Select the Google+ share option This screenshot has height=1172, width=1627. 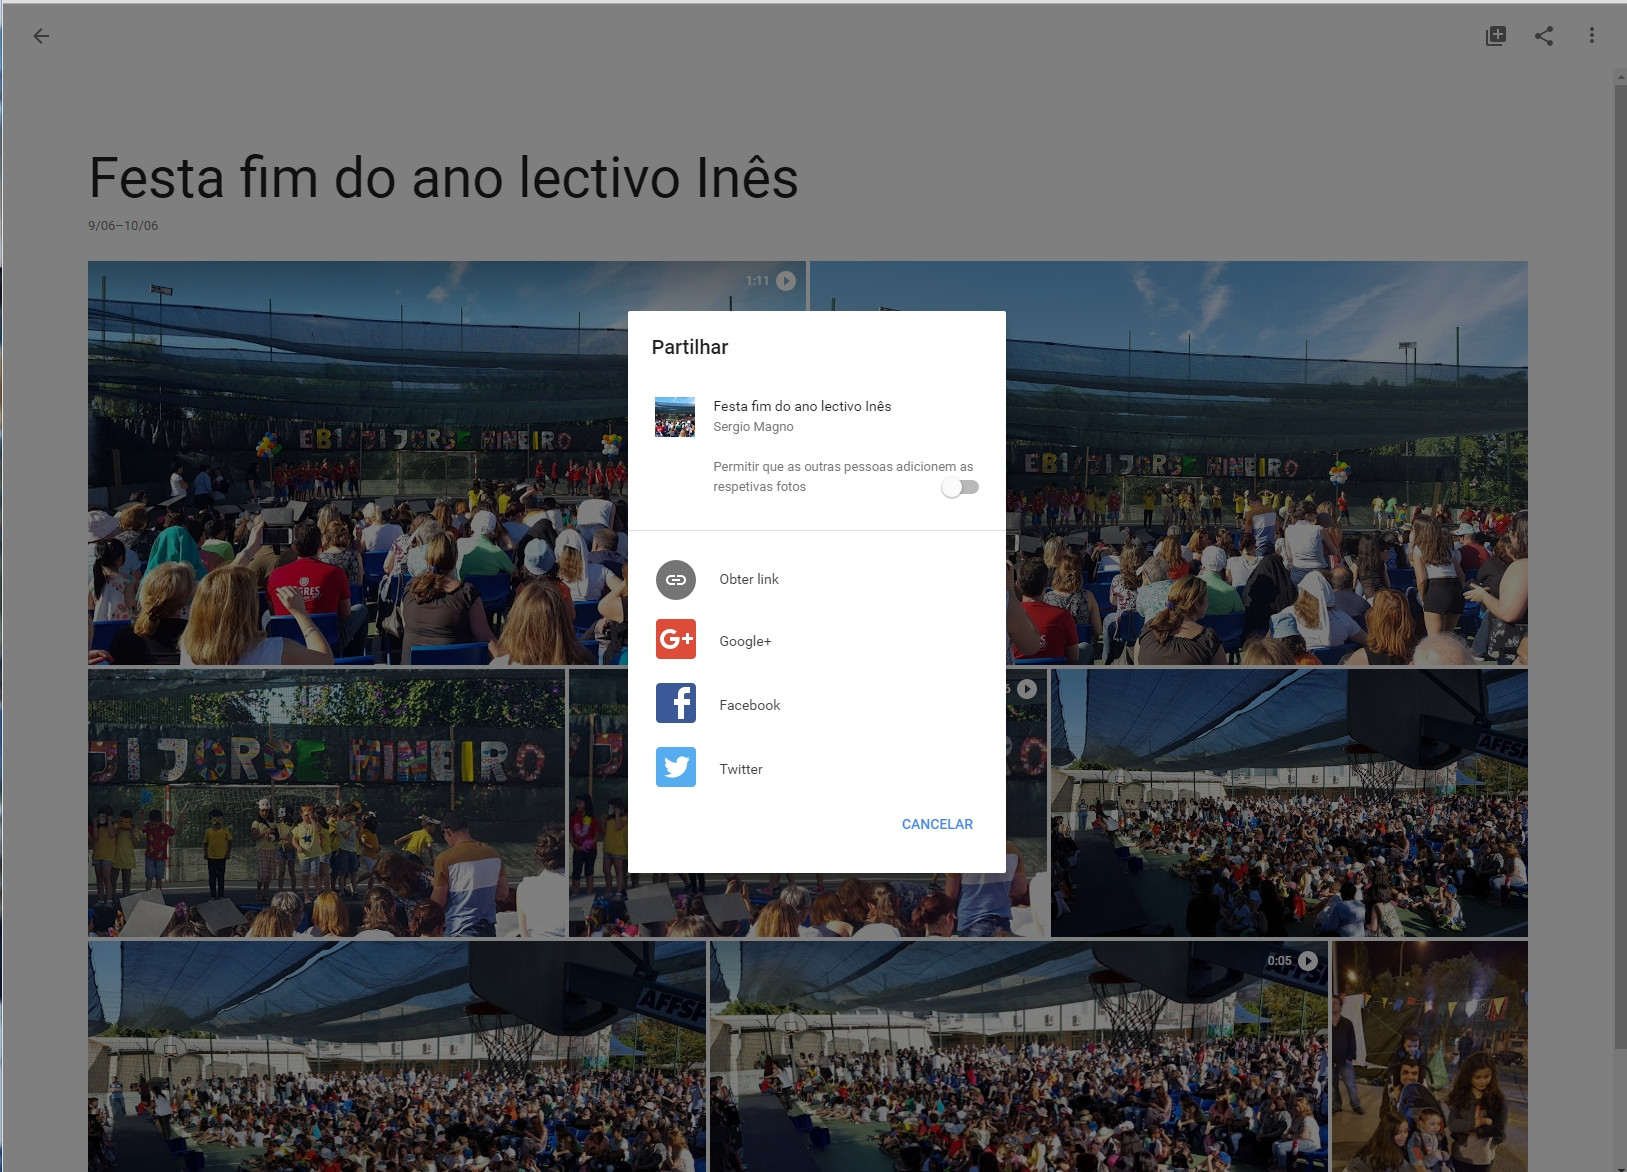[x=817, y=641]
